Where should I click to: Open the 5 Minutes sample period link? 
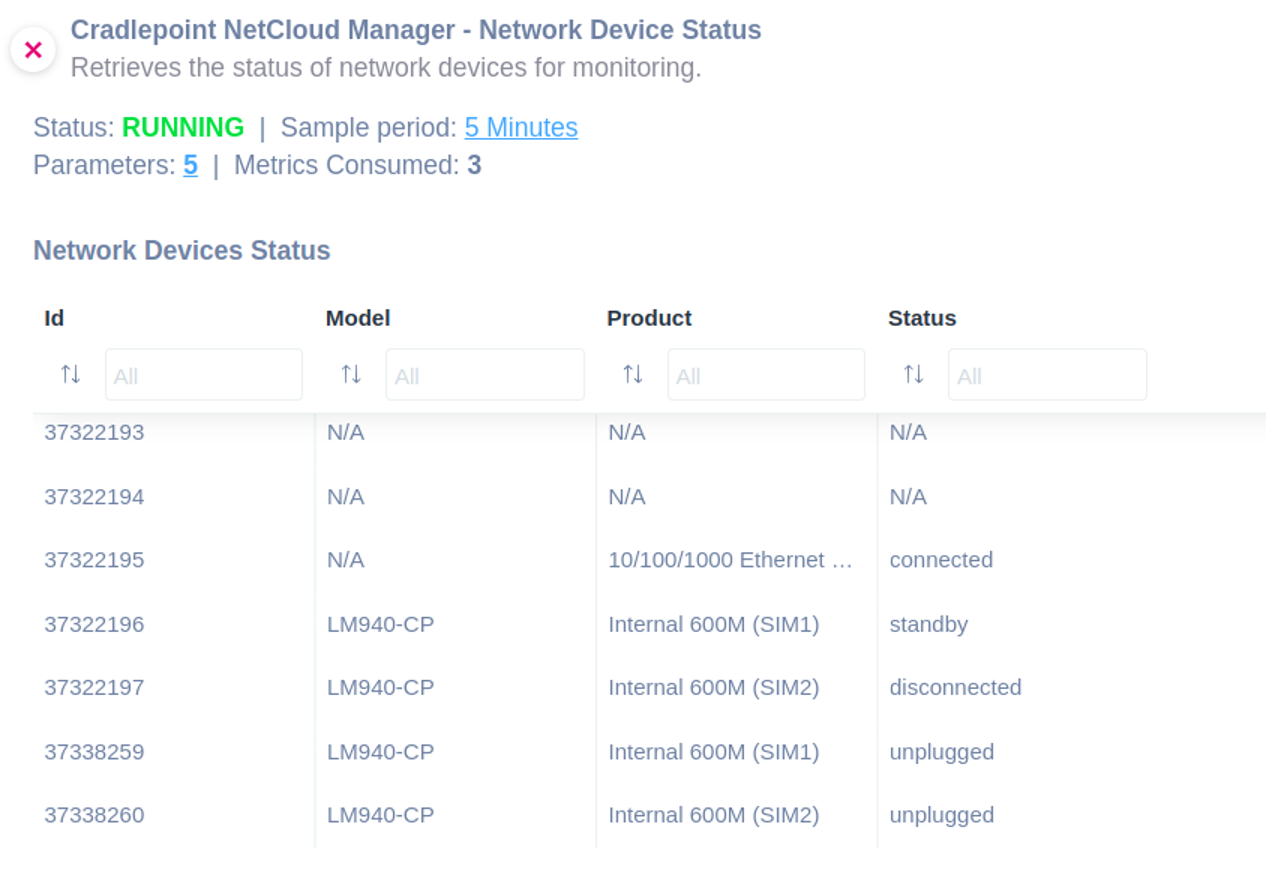(x=521, y=128)
